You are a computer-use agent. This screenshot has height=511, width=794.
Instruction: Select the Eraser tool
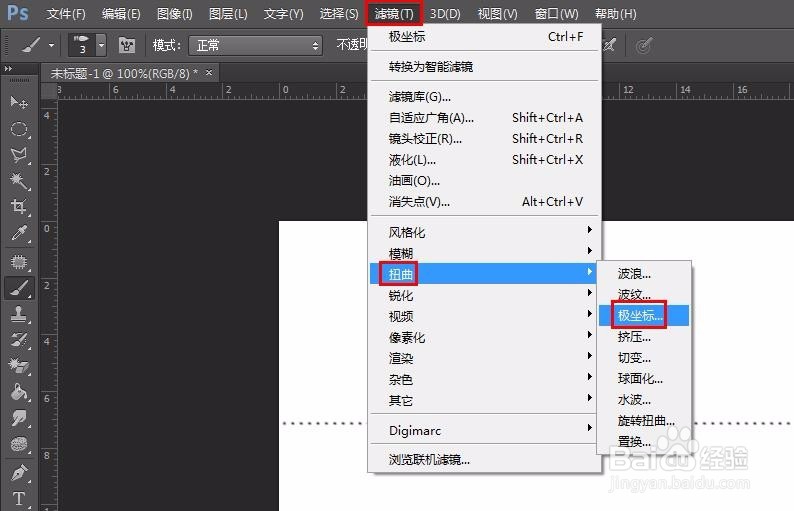click(x=19, y=366)
